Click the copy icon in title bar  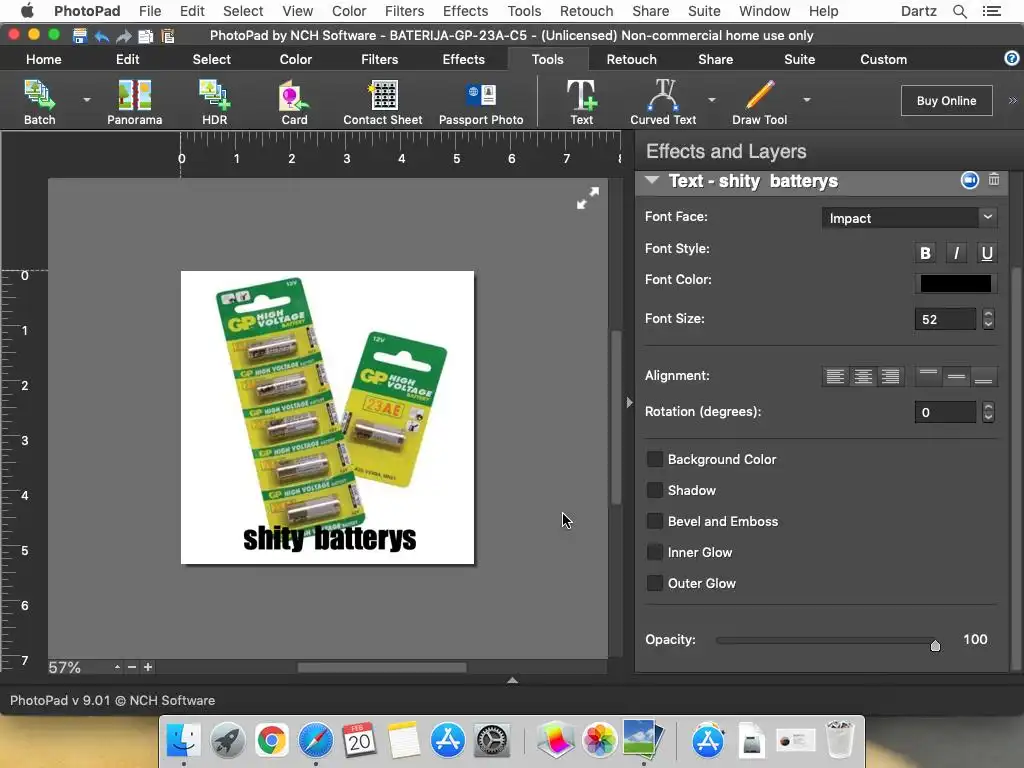pyautogui.click(x=146, y=36)
